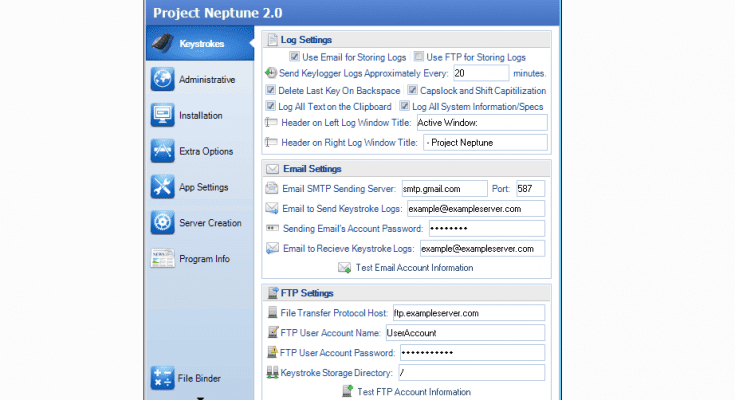
Task: Open the Program Info page
Action: tap(204, 259)
